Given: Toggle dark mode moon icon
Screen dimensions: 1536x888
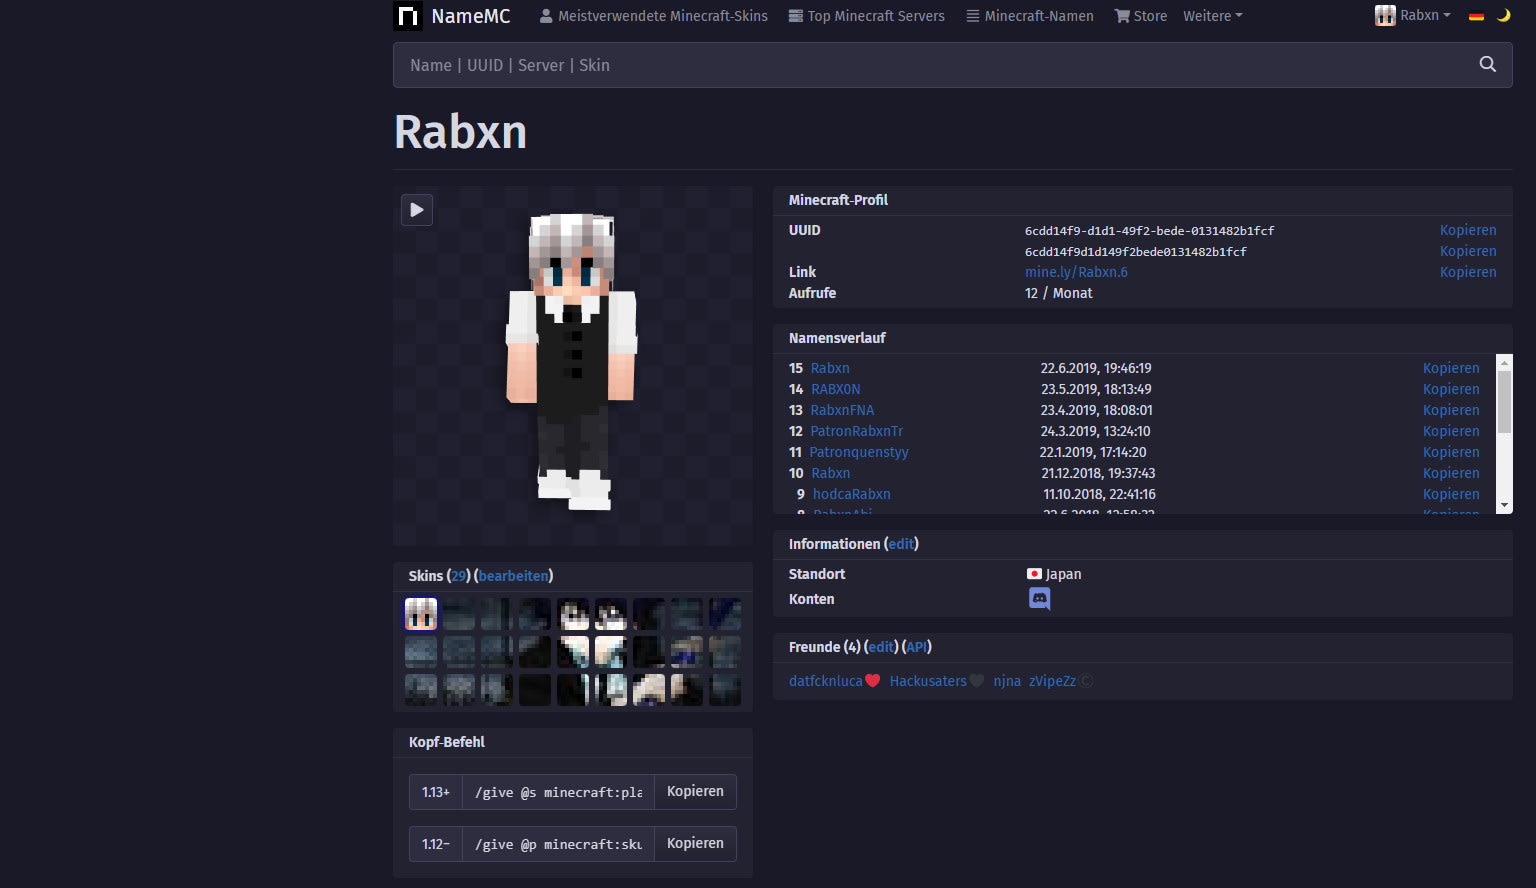Looking at the screenshot, I should 1503,16.
